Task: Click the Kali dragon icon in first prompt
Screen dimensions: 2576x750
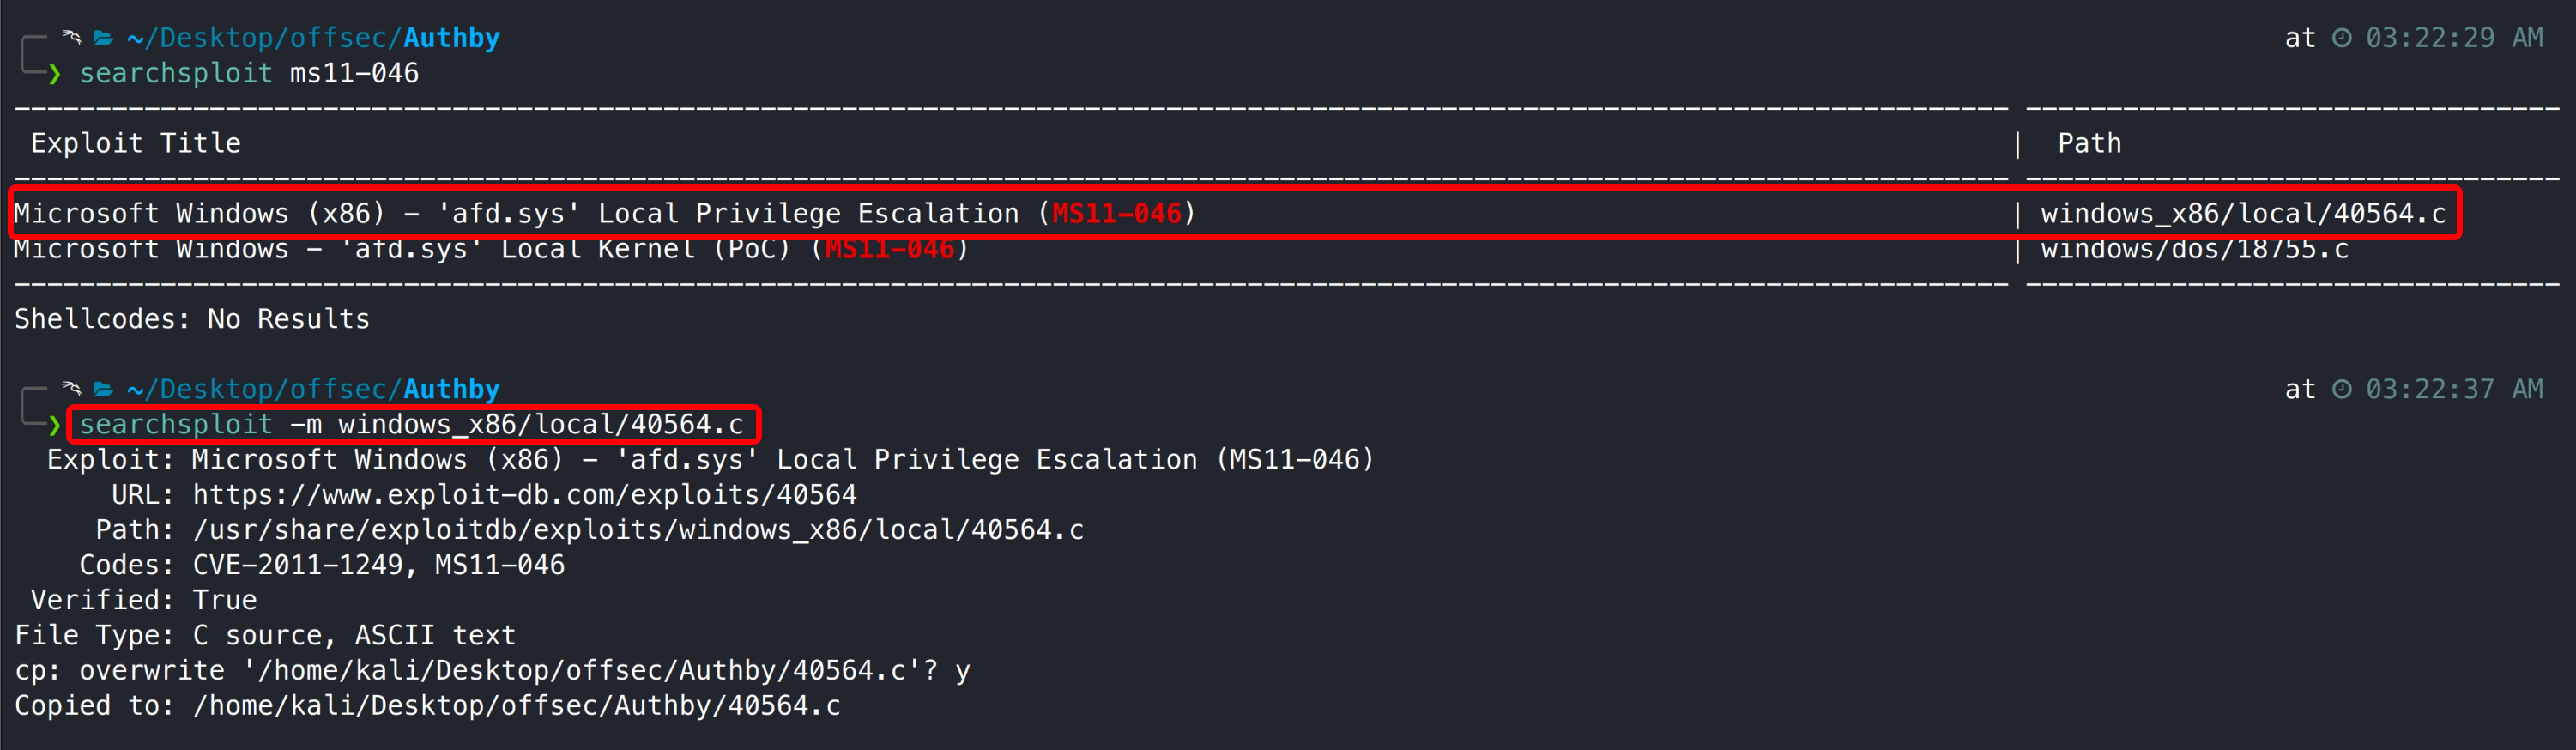Action: point(71,37)
